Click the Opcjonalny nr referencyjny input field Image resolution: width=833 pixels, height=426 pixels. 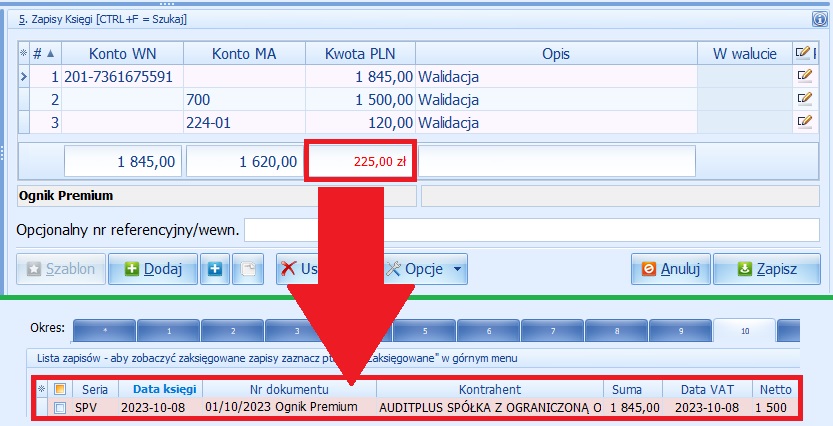point(532,230)
